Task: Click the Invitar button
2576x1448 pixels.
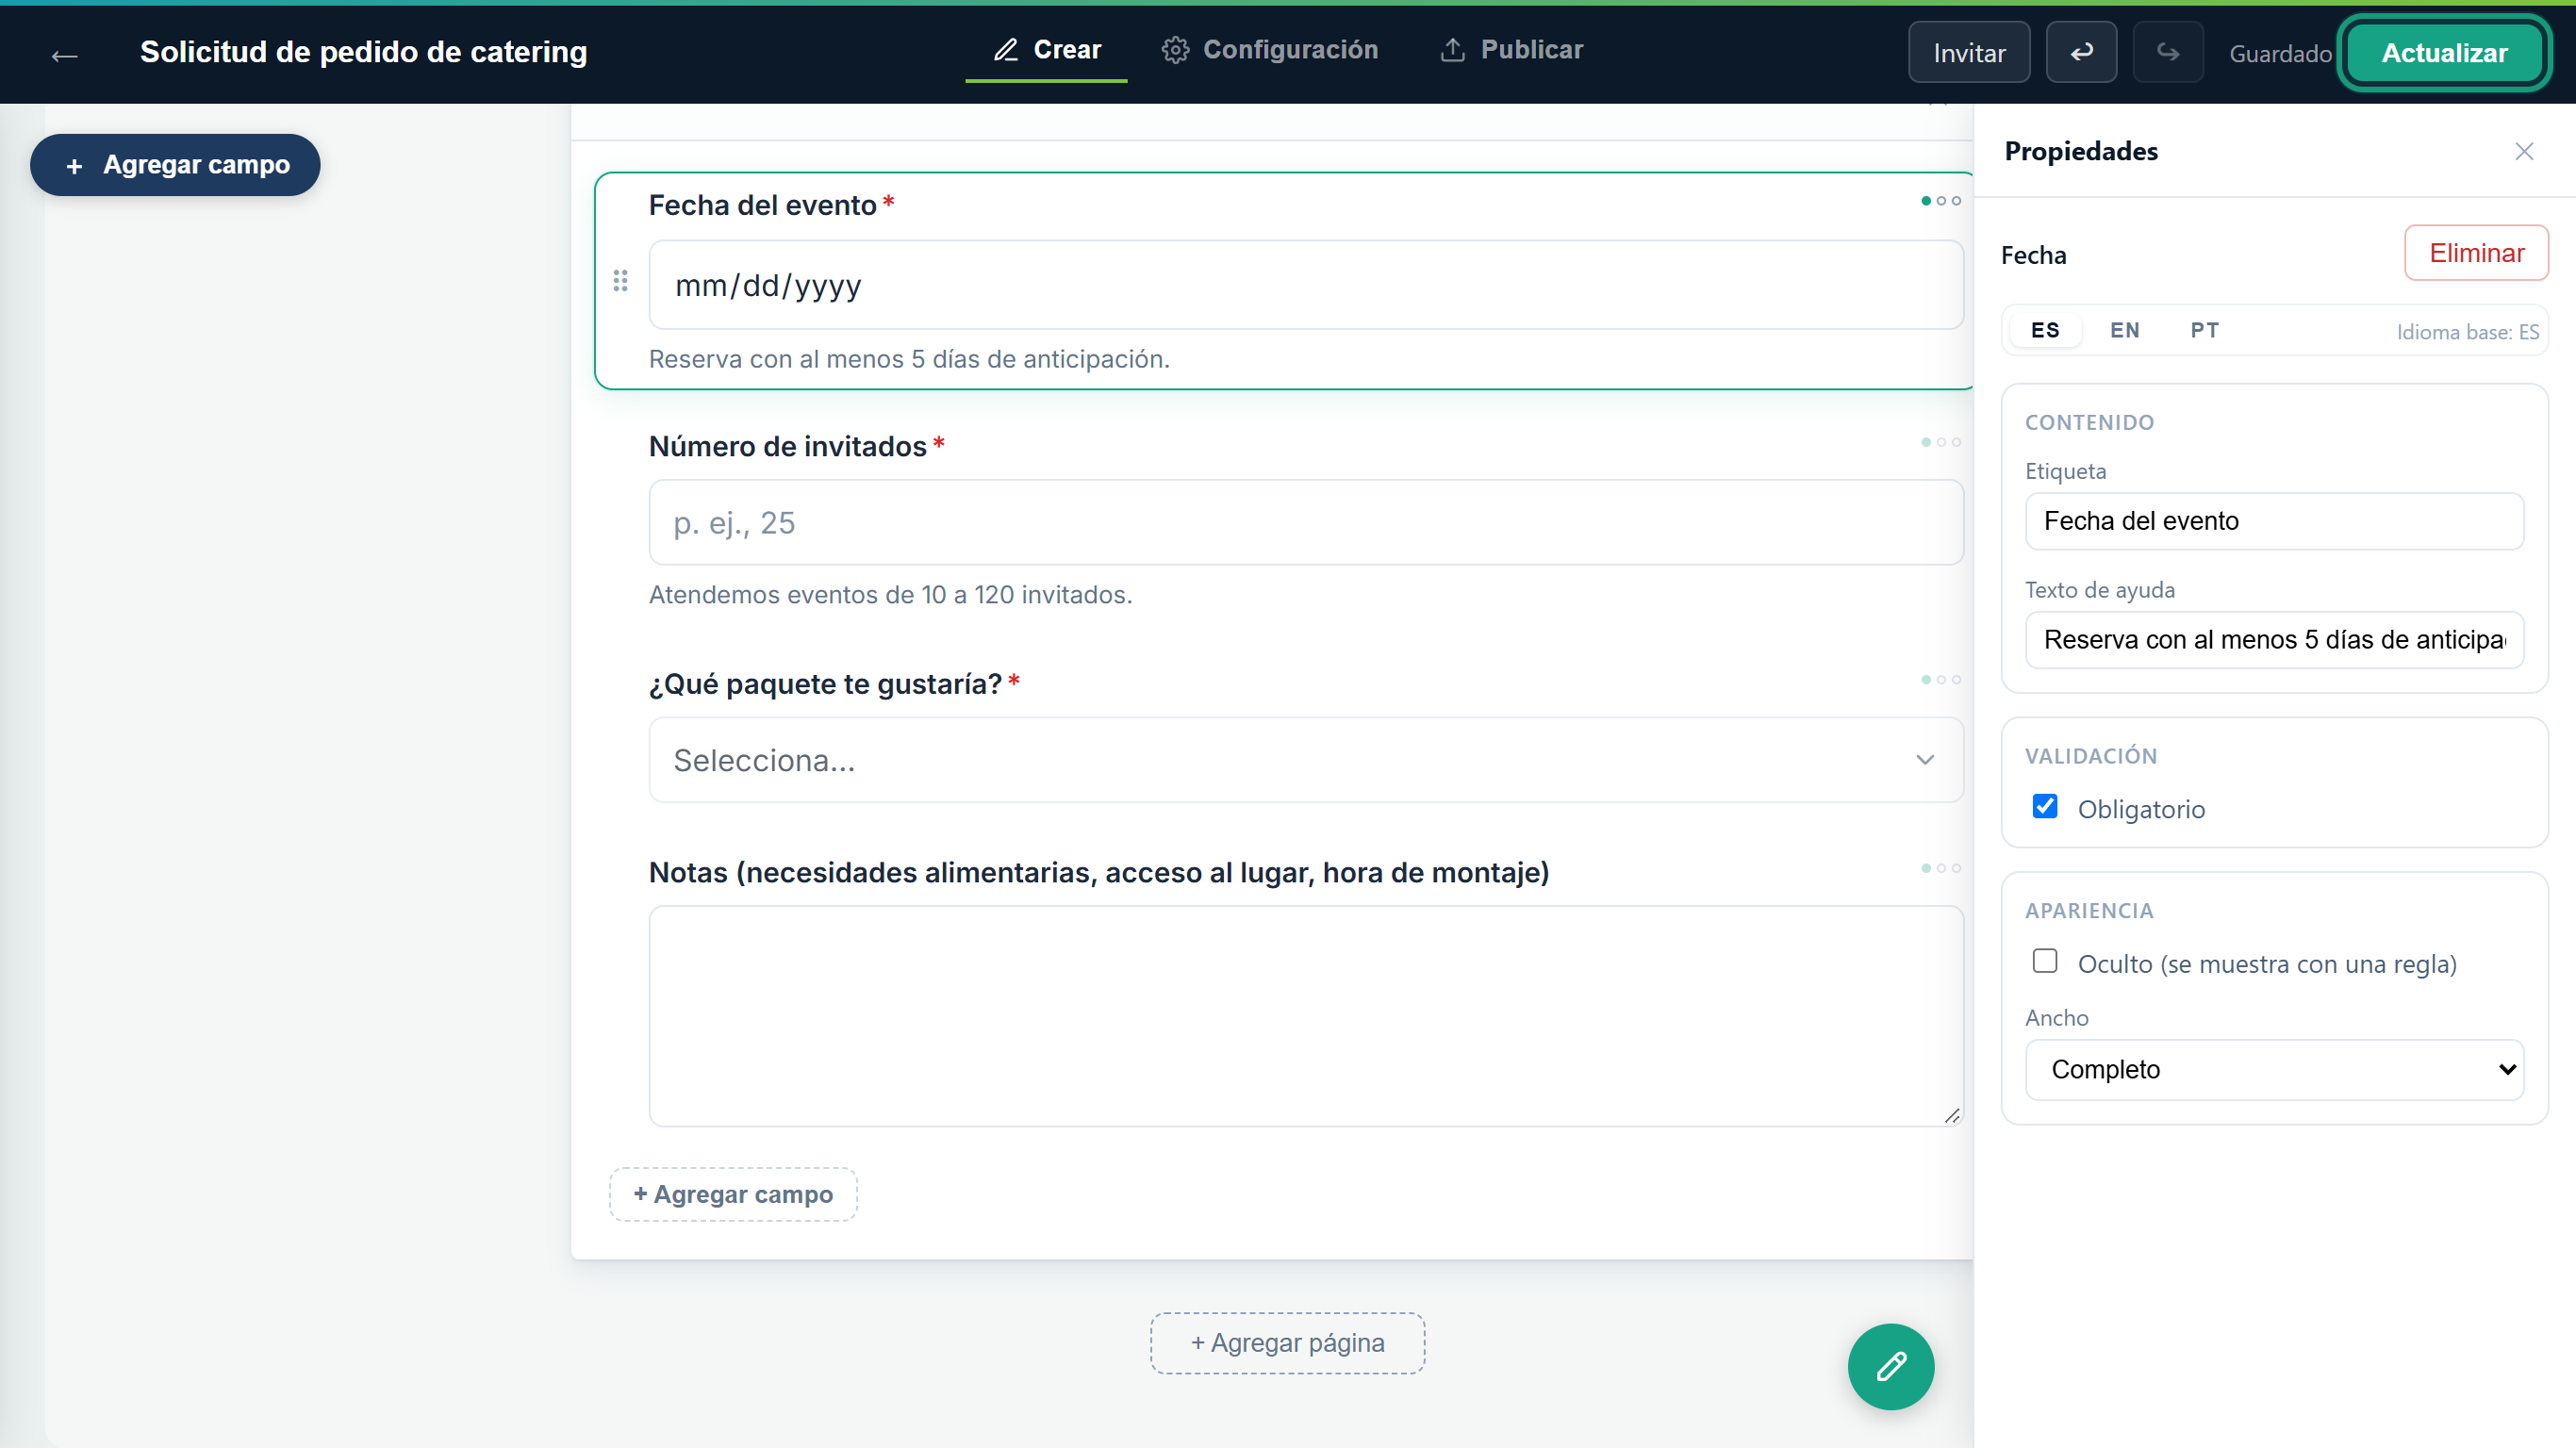Action: coord(1968,52)
